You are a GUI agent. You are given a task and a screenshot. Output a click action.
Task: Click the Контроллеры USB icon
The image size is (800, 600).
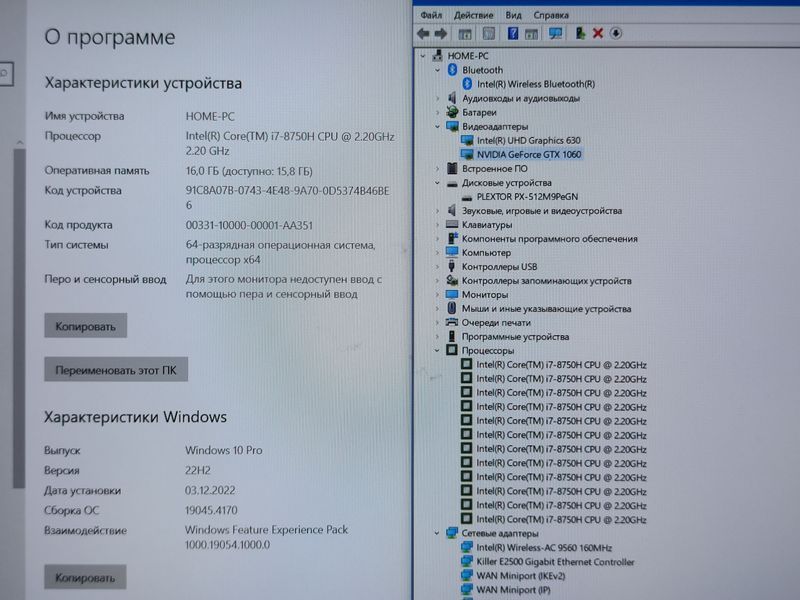(452, 266)
